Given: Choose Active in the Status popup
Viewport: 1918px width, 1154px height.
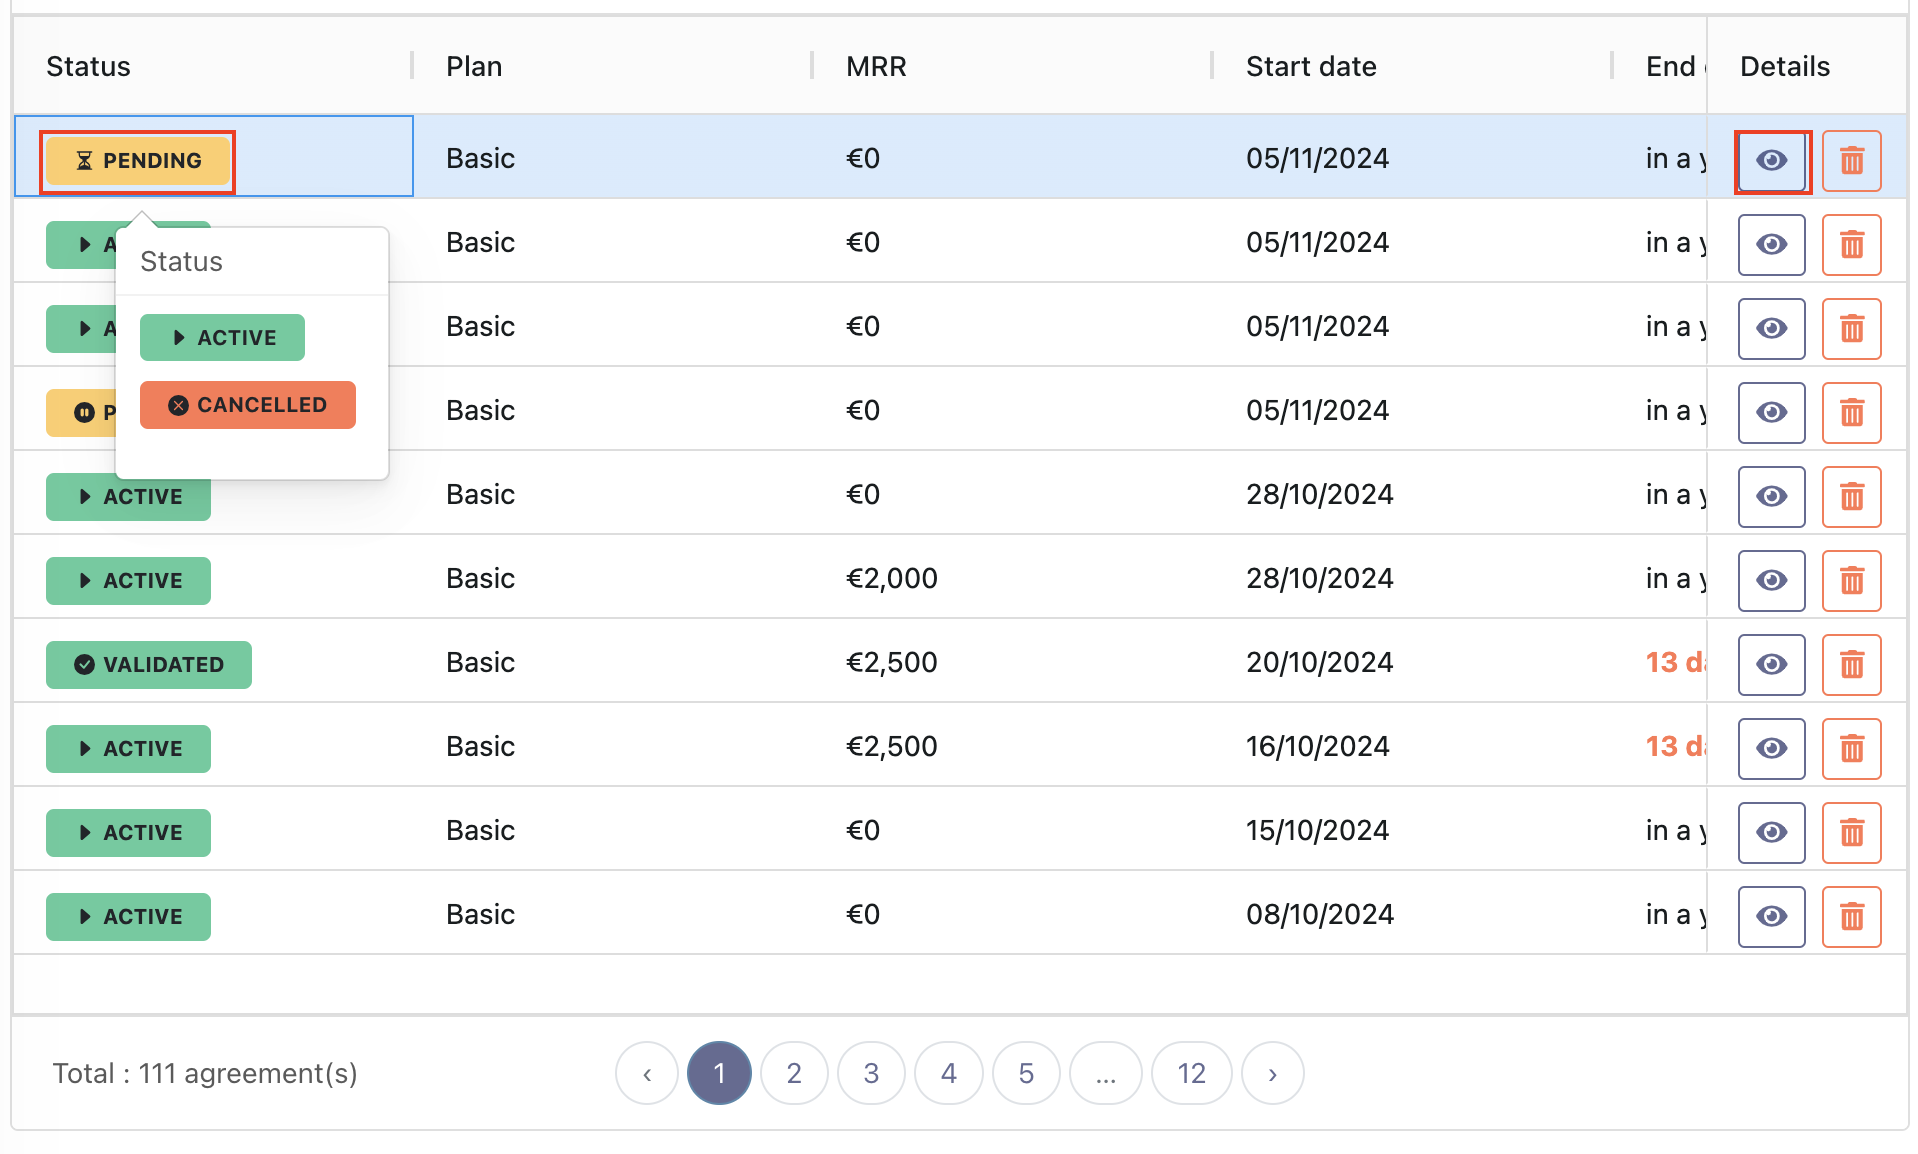Looking at the screenshot, I should pyautogui.click(x=222, y=338).
